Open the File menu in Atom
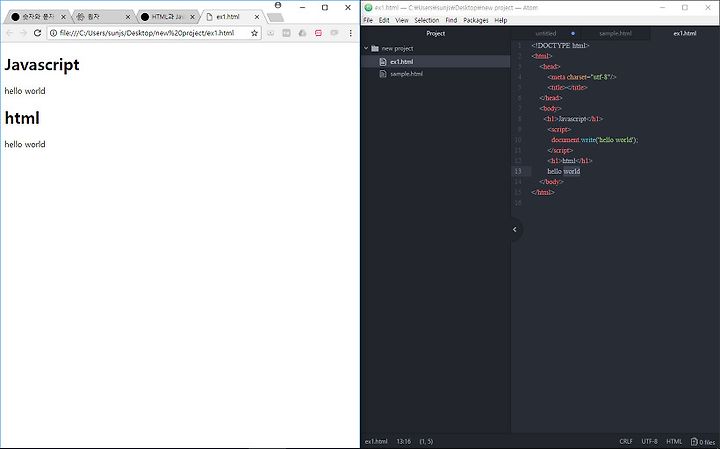The height and width of the screenshot is (449, 720). pyautogui.click(x=368, y=20)
